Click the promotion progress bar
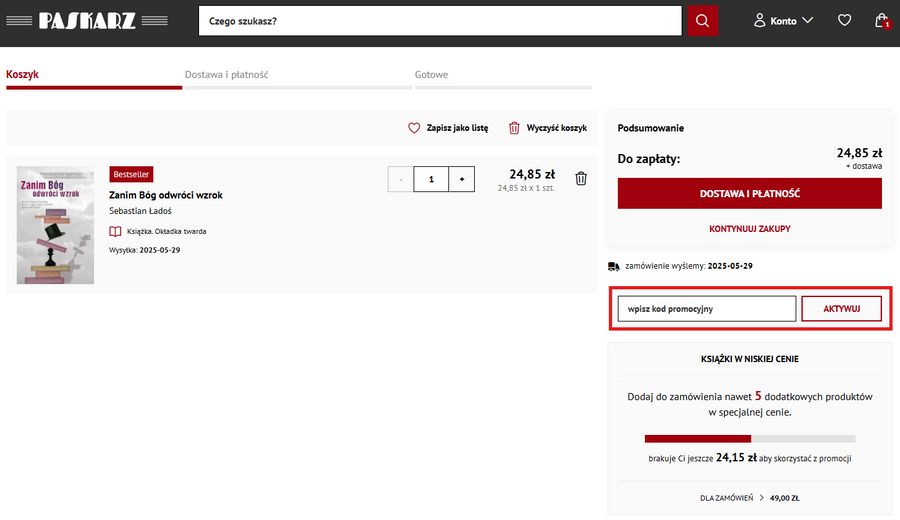 point(749,438)
